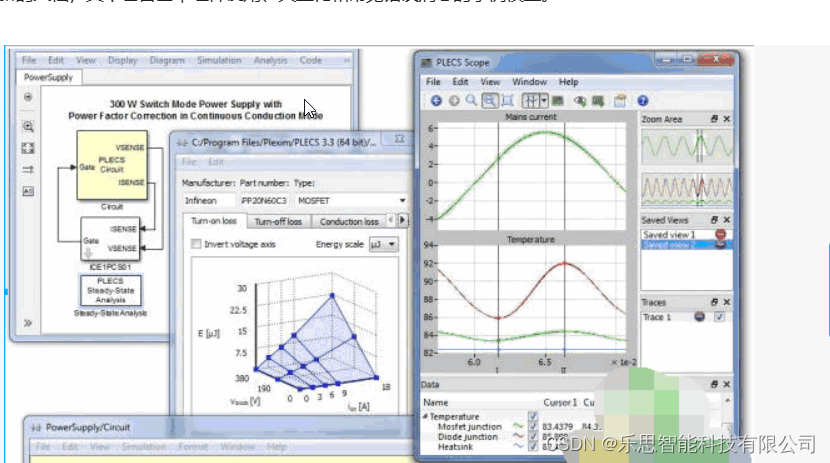This screenshot has width=830, height=463.
Task: Click the Mosfet junction green trace color swatch
Action: click(518, 426)
